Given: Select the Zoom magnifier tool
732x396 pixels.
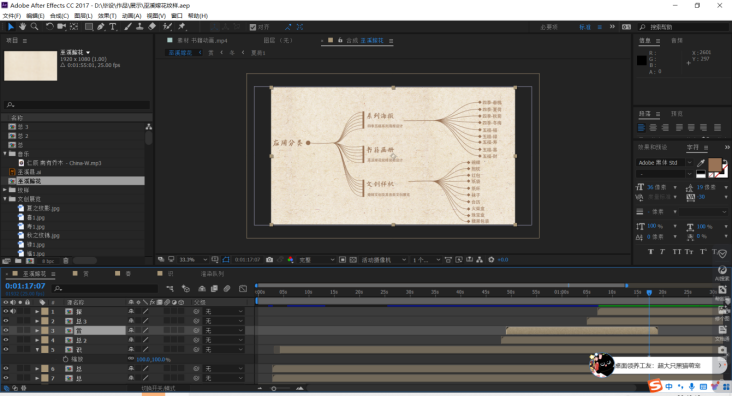Looking at the screenshot, I should (x=35, y=27).
